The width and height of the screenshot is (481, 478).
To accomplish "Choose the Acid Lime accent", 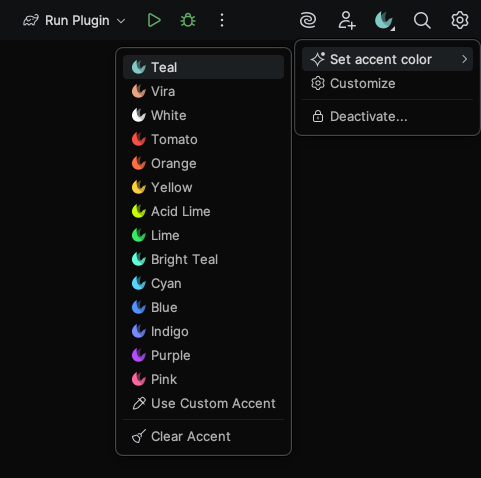I will click(203, 211).
